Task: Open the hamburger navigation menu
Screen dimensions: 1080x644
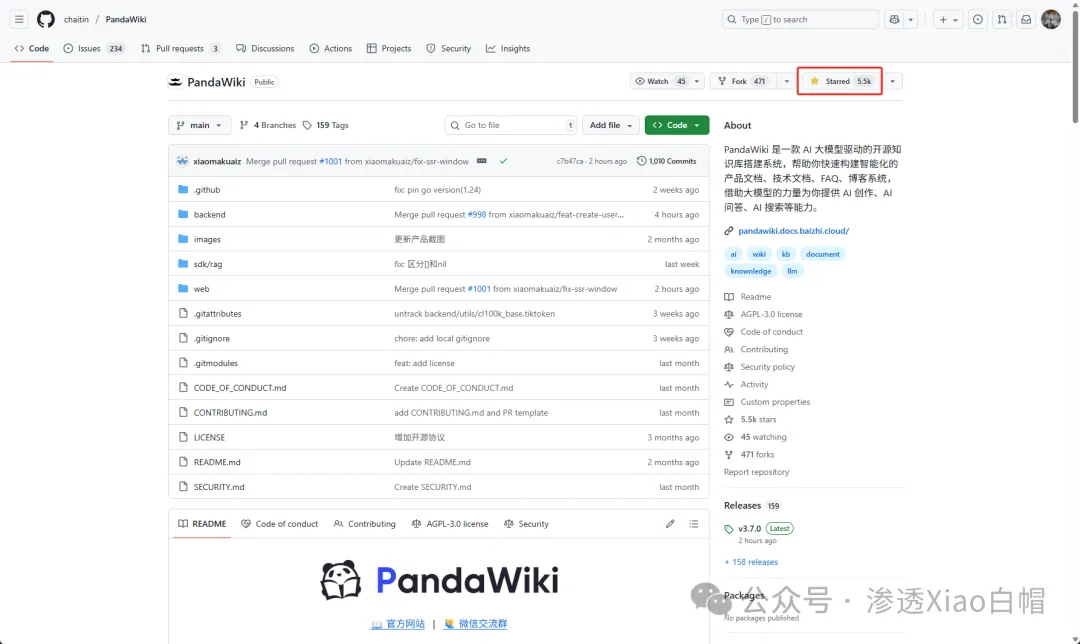Action: [x=19, y=19]
